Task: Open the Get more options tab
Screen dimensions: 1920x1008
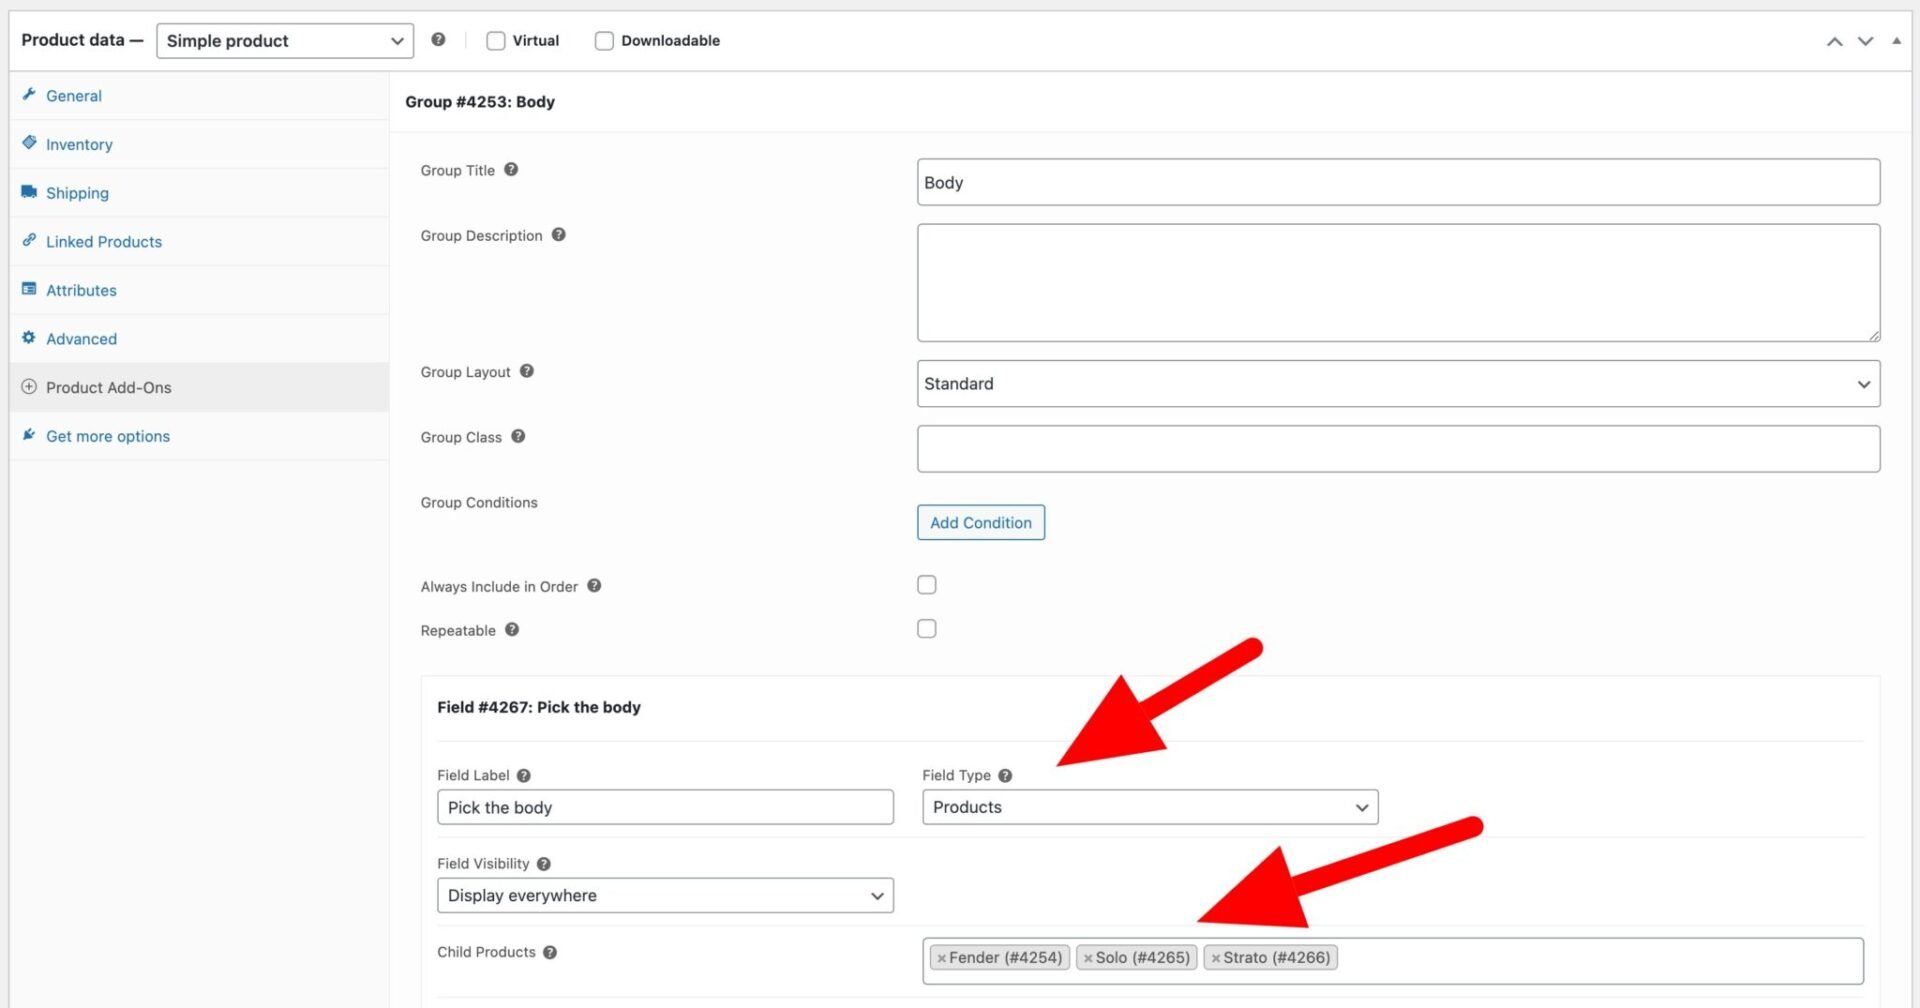Action: [199, 436]
